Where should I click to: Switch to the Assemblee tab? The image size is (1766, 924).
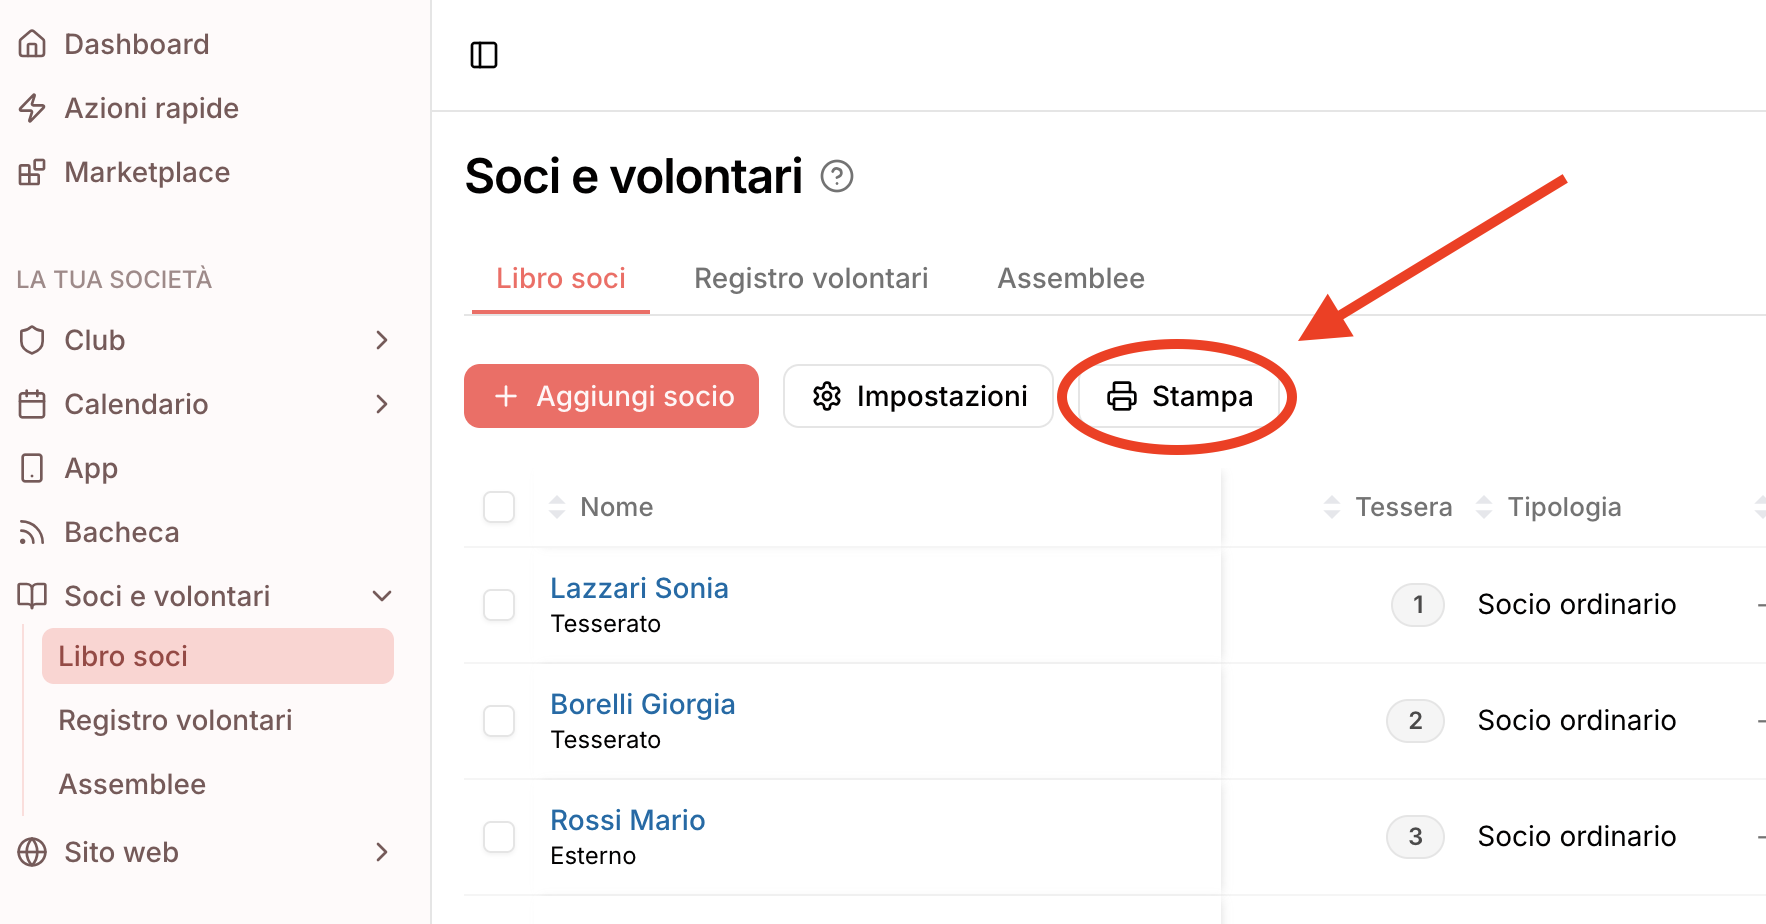[x=1071, y=278]
